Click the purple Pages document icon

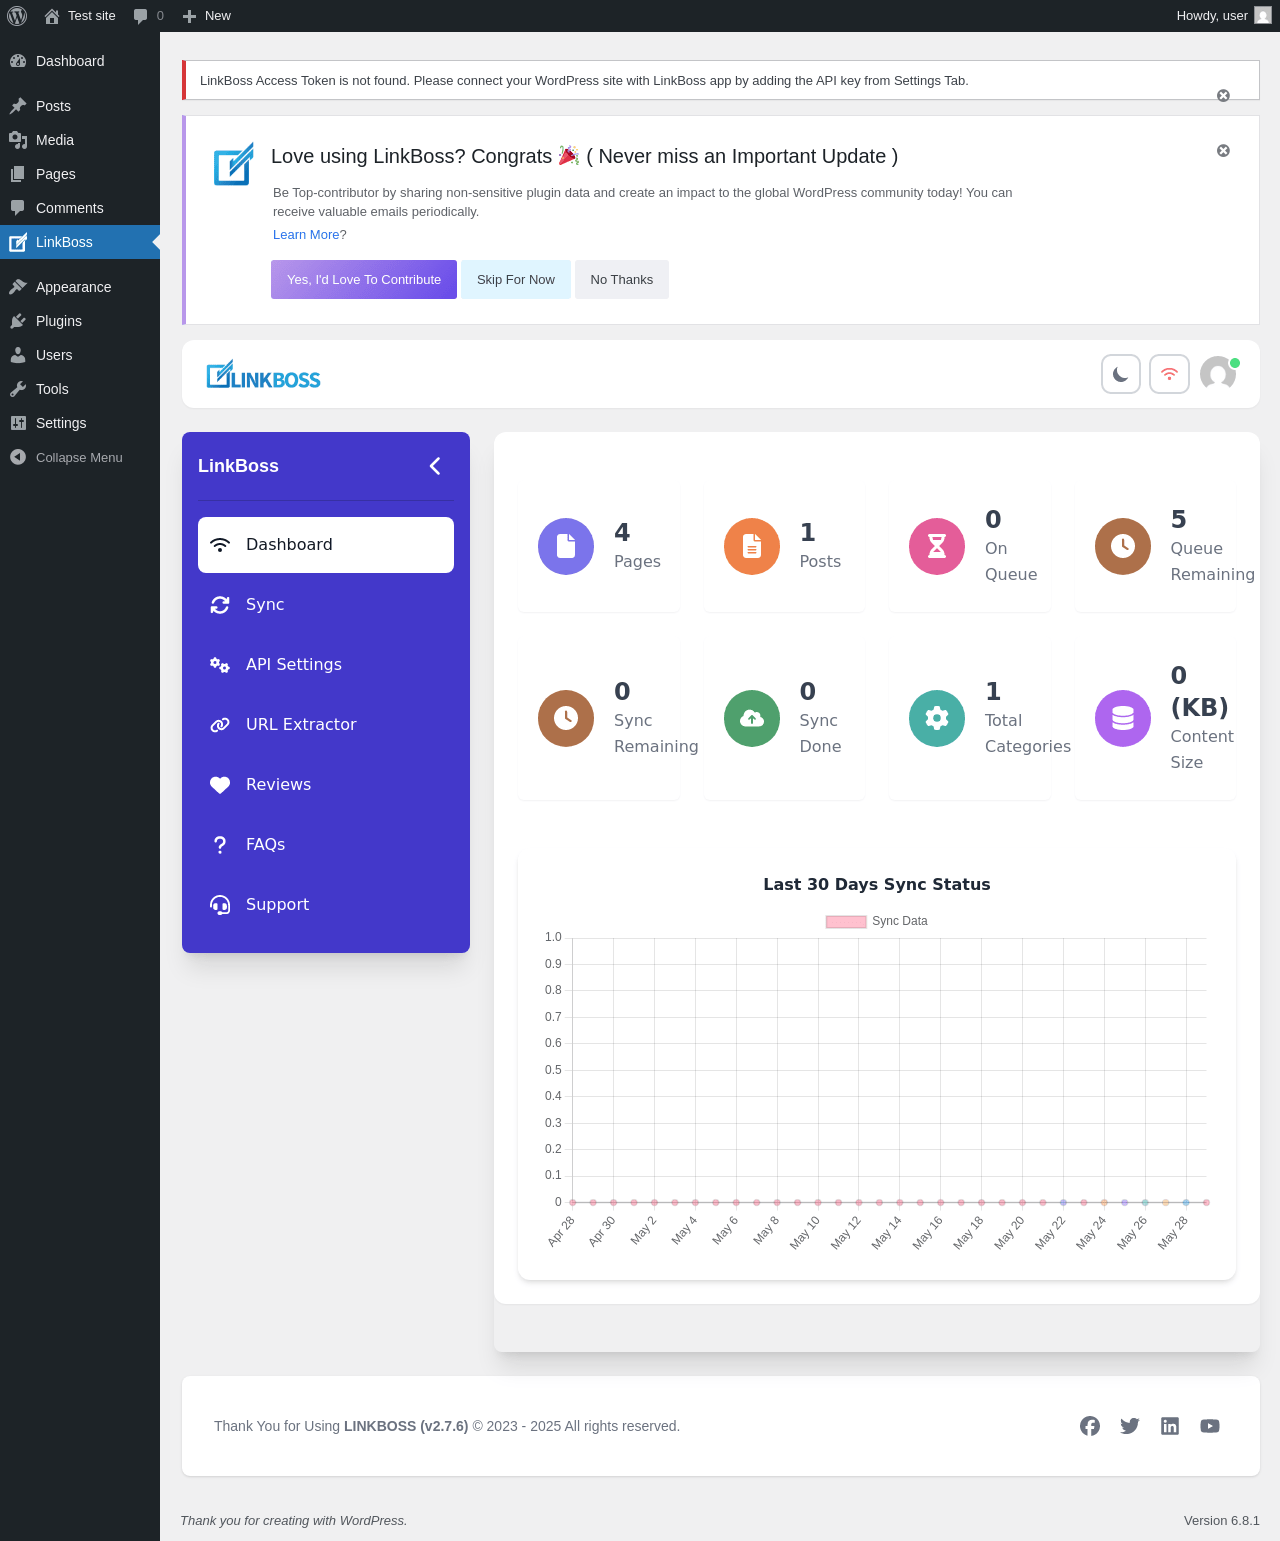[566, 546]
